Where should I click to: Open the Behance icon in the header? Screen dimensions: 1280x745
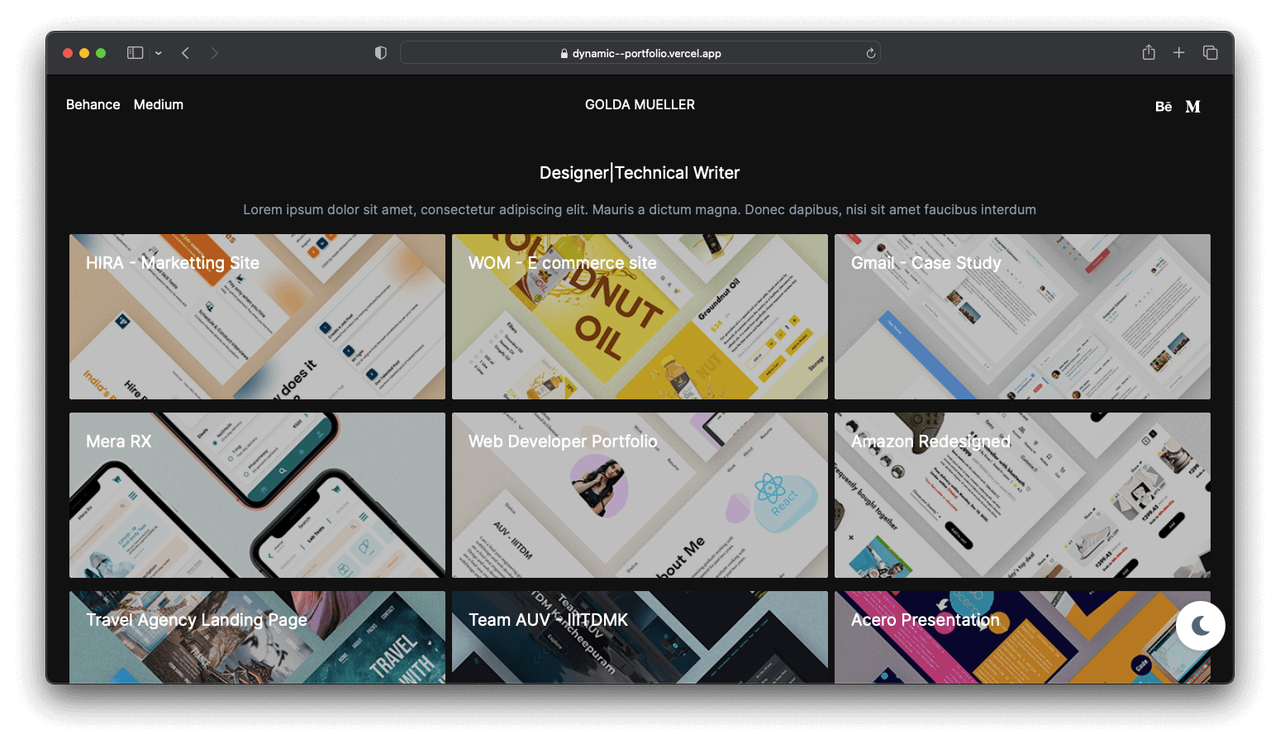coord(1163,106)
